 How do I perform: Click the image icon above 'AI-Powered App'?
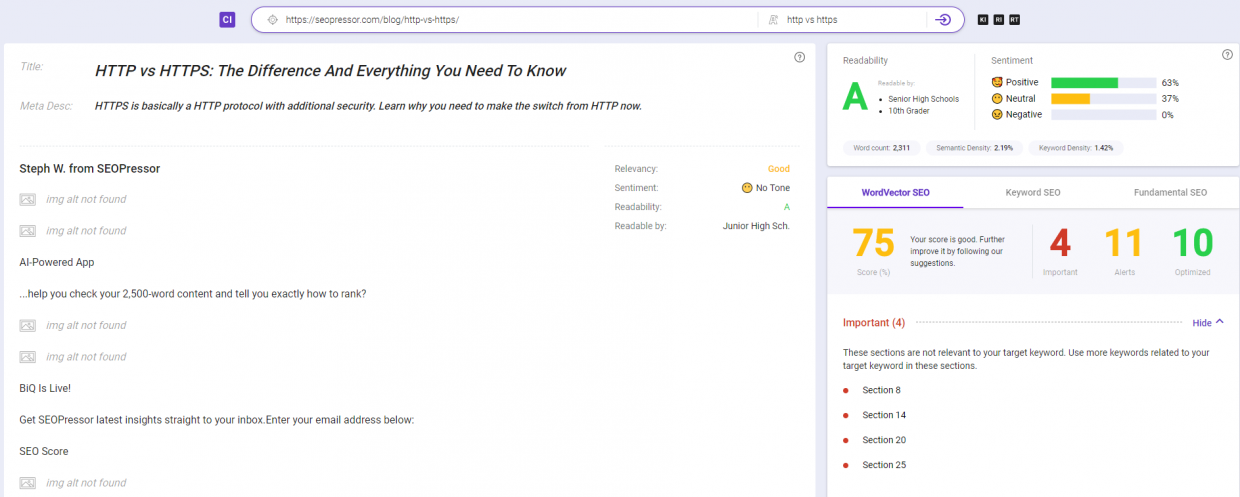click(27, 231)
